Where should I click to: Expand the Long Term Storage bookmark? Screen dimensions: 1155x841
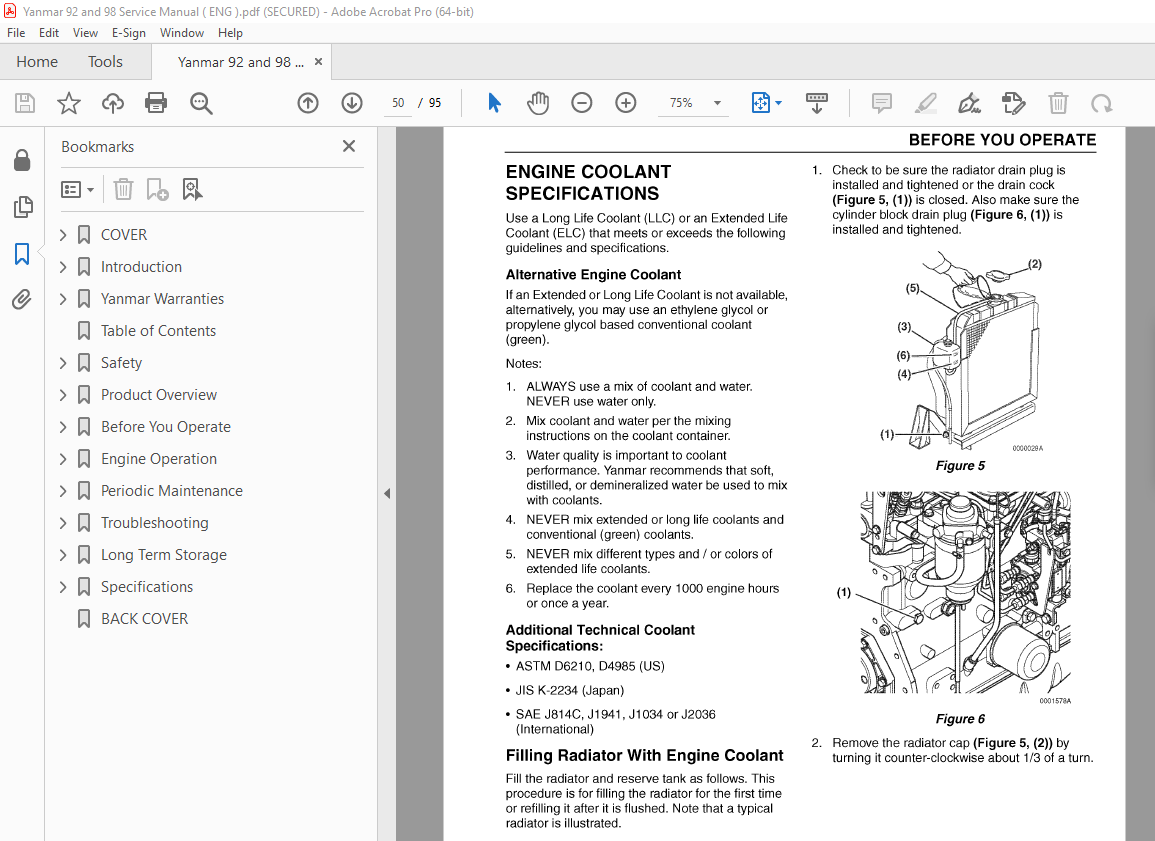(x=63, y=555)
